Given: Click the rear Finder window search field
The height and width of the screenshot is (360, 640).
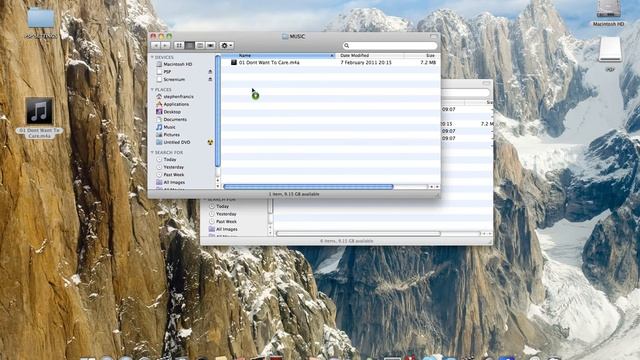Looking at the screenshot, I should tap(465, 93).
